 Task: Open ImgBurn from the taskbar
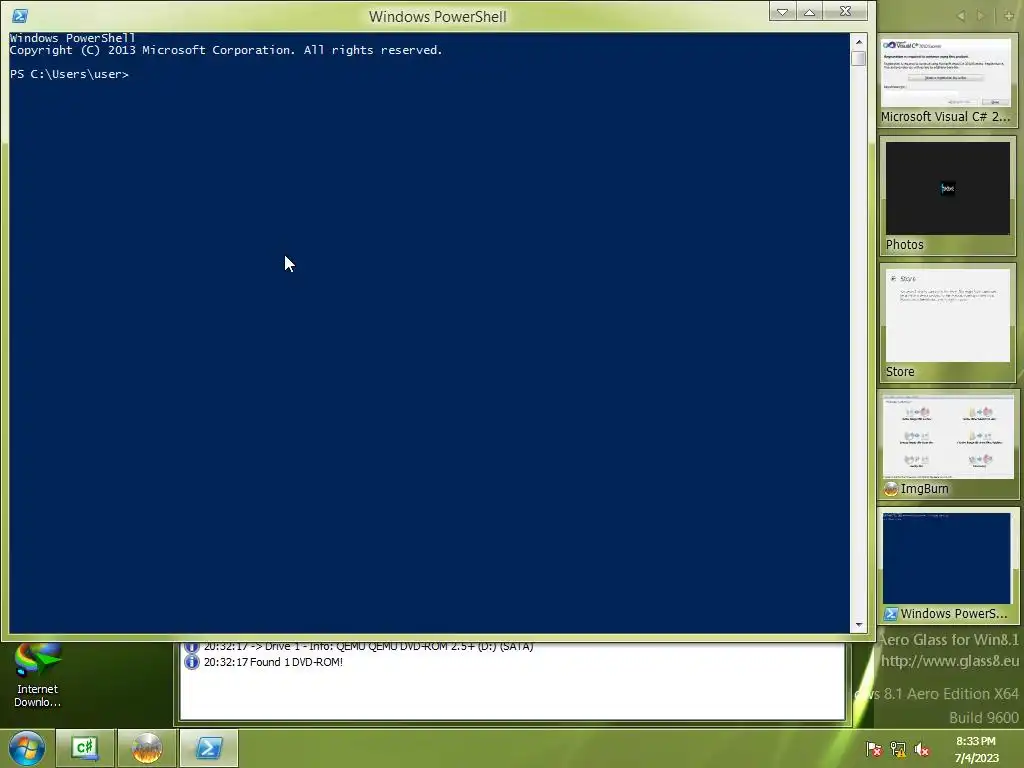147,748
